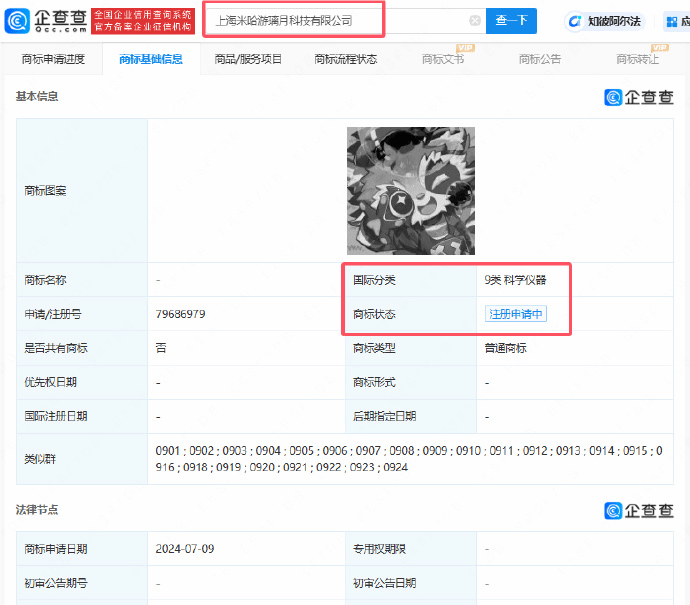The height and width of the screenshot is (605, 690).
Task: Click the 企查查 watermark beside 法律节点
Action: tap(639, 510)
